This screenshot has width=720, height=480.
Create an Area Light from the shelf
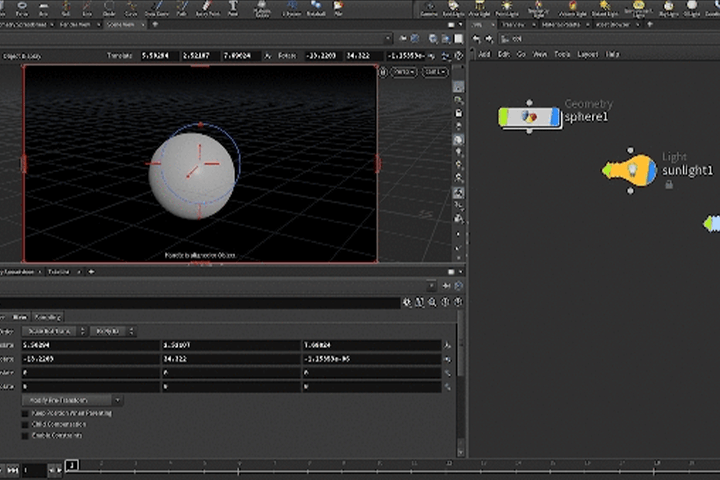tap(479, 8)
